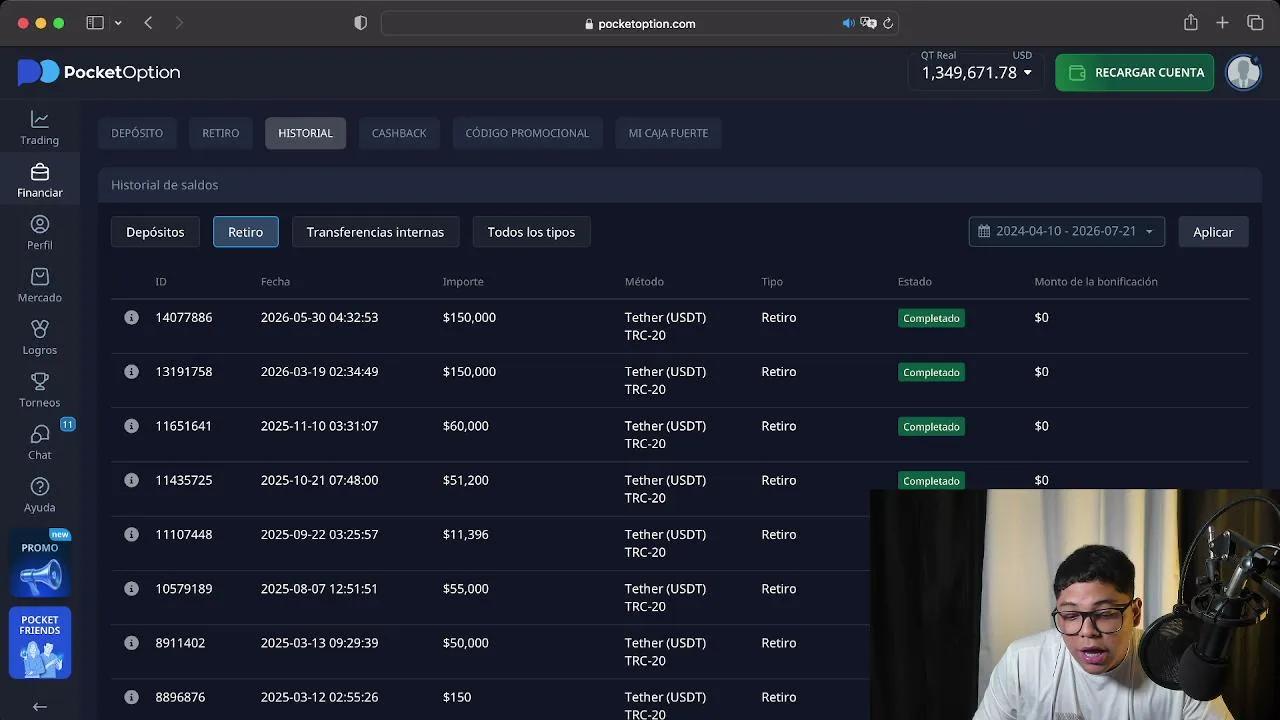Show info for withdrawal 14077886
The height and width of the screenshot is (720, 1280).
(131, 317)
